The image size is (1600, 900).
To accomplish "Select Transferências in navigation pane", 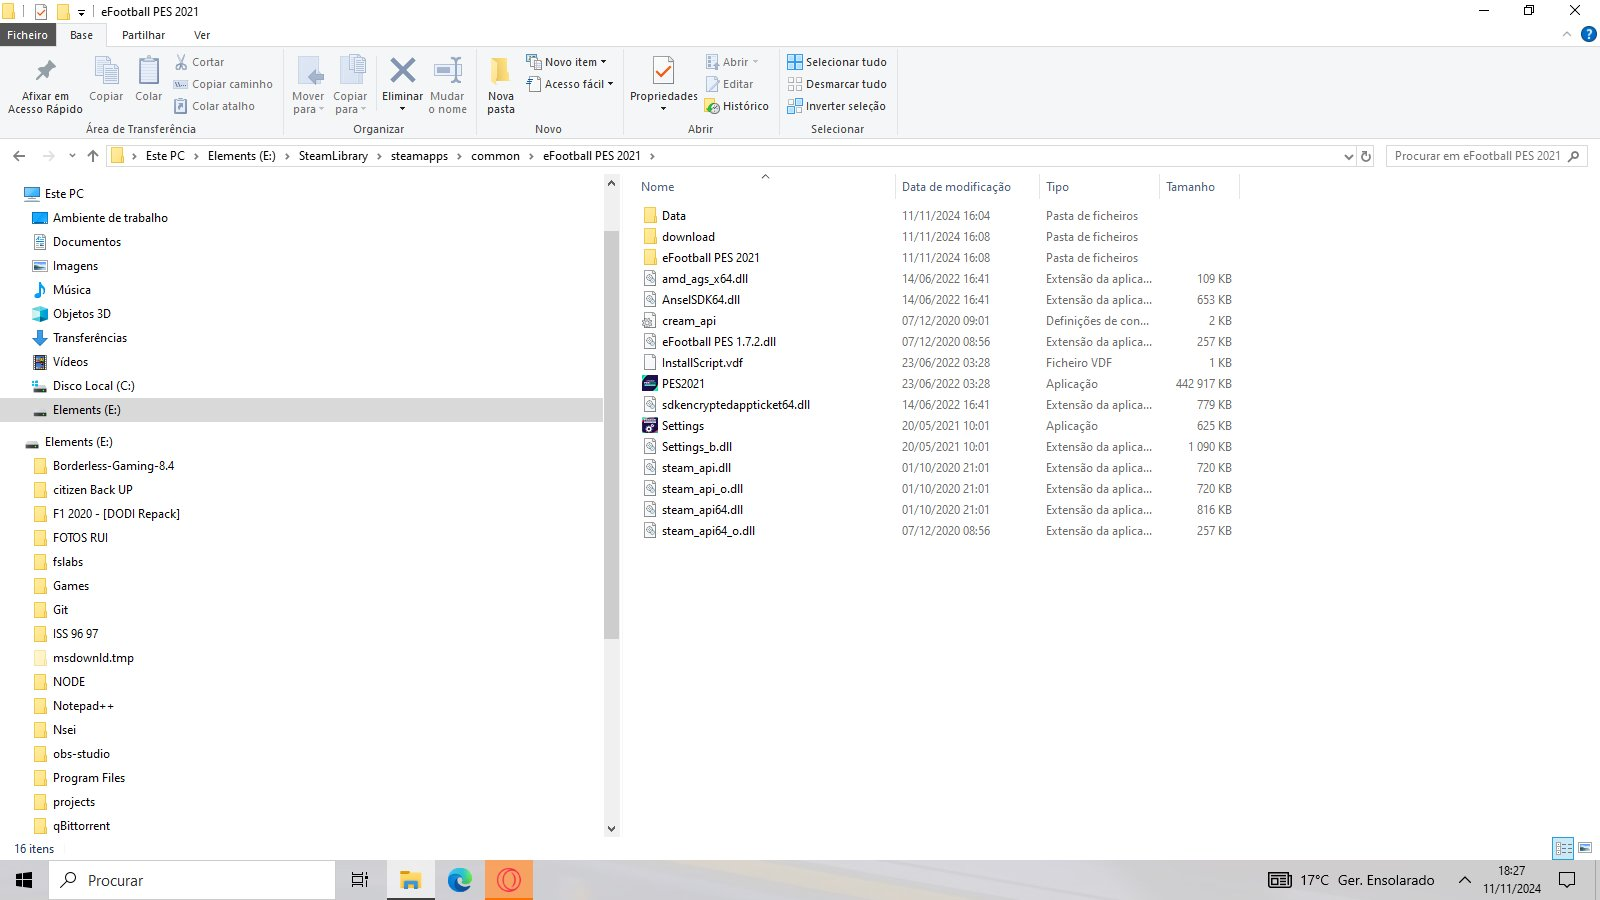I will 90,338.
